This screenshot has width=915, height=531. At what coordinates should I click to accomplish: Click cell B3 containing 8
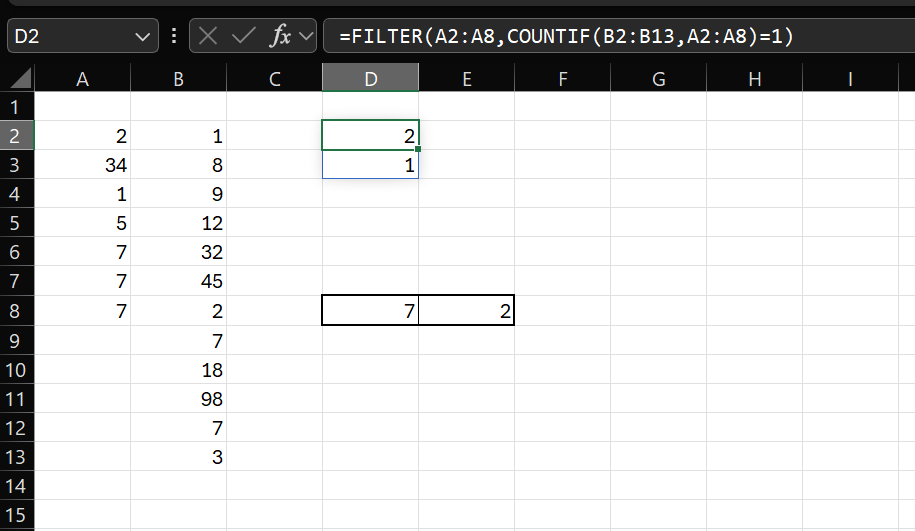coord(179,165)
